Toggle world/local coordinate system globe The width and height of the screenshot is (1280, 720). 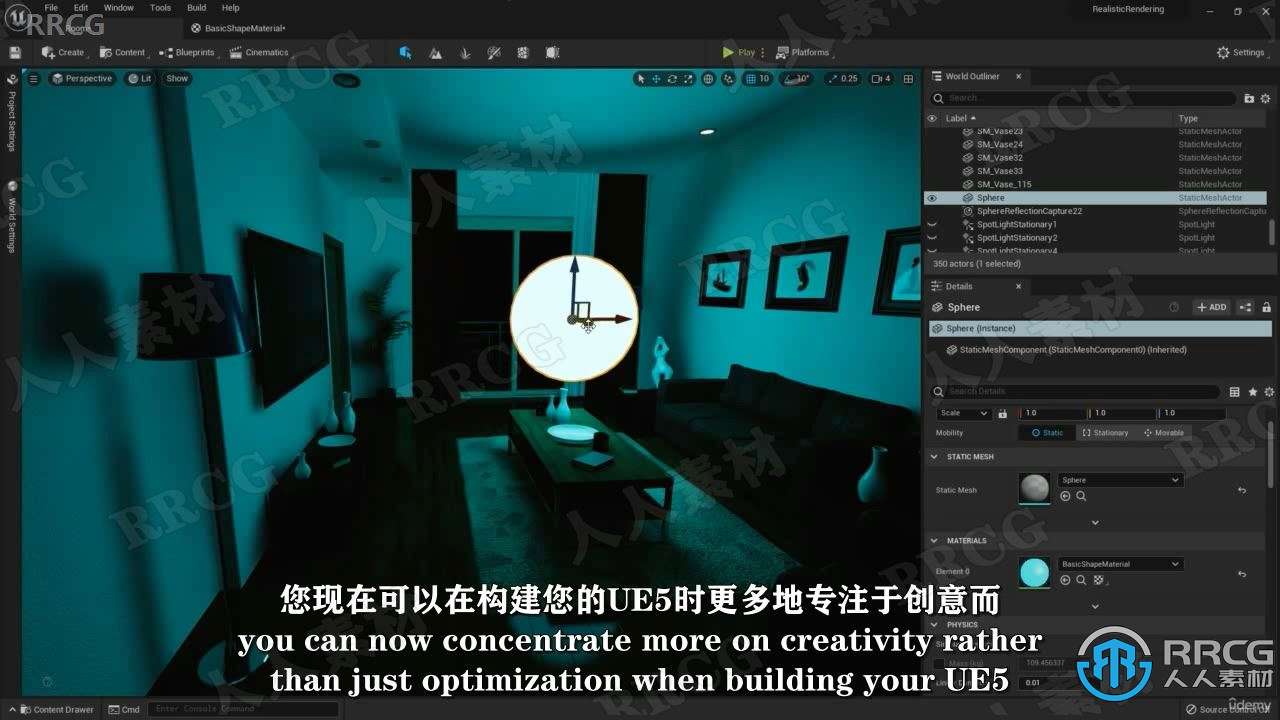click(x=709, y=78)
